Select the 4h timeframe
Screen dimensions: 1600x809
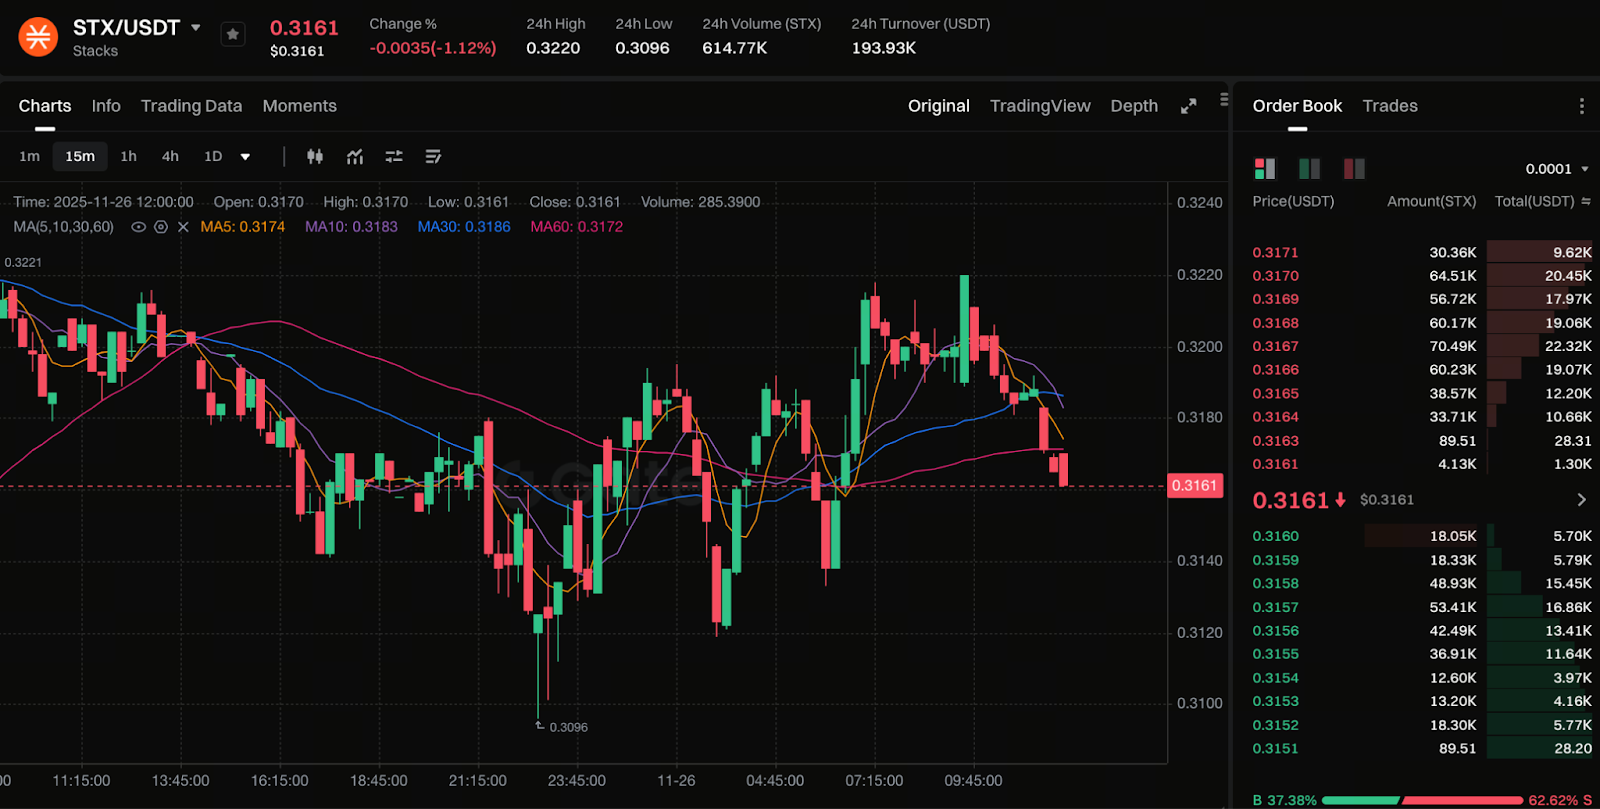(171, 156)
